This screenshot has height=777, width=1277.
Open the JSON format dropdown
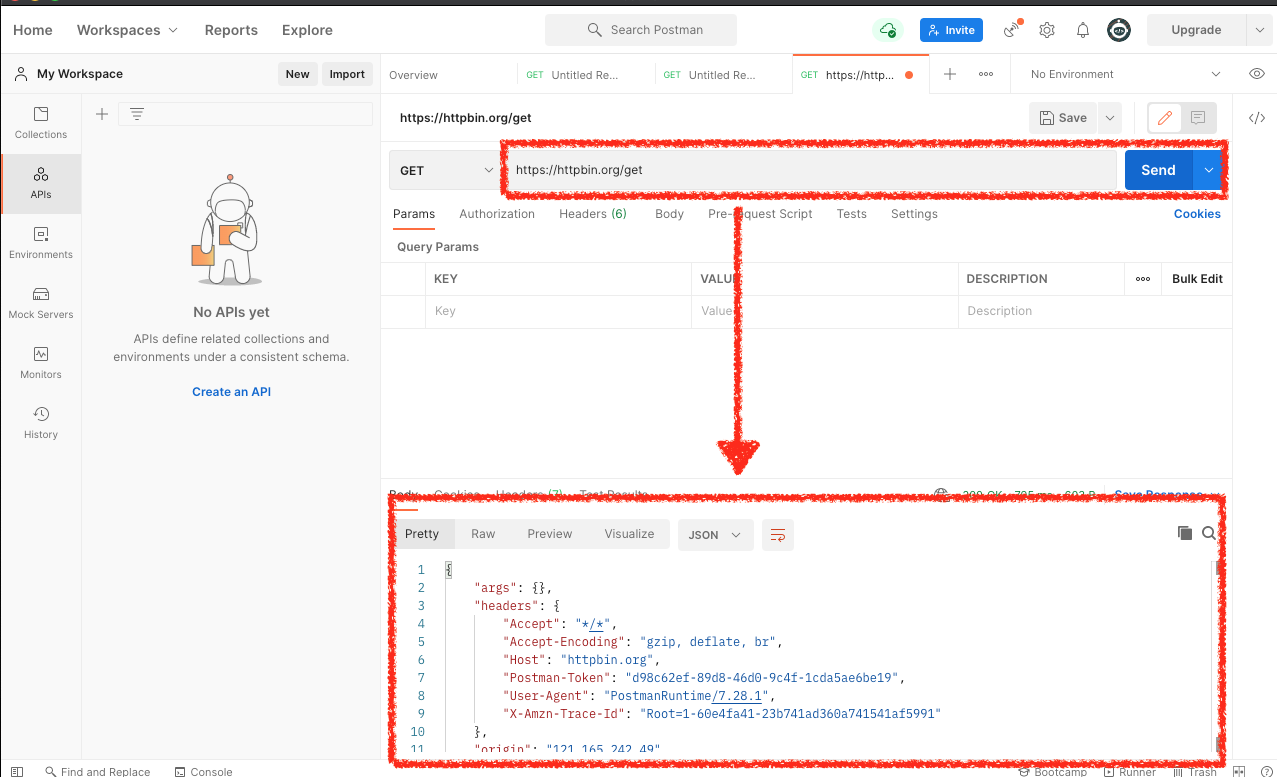tap(715, 535)
